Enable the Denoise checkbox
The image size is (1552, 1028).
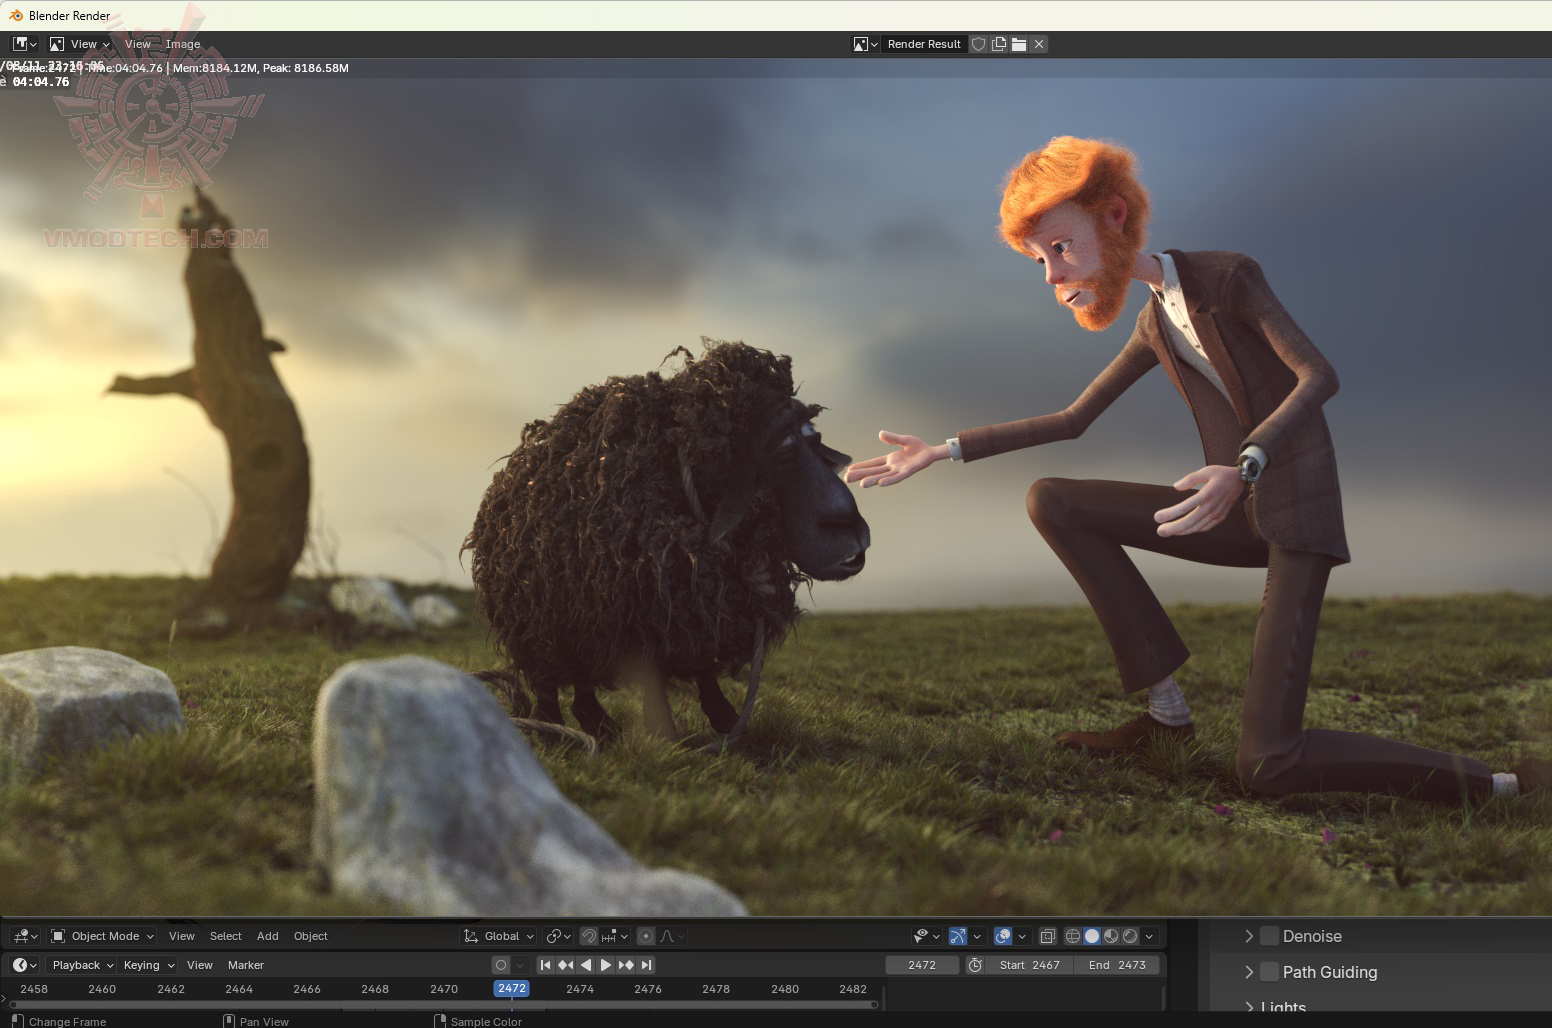(x=1270, y=936)
